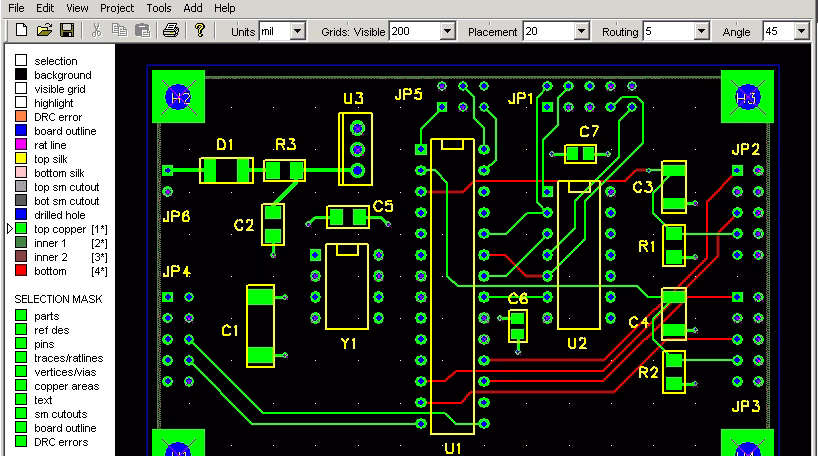This screenshot has width=818, height=456.
Task: Toggle traces/ratlines in the selection mask
Action: coord(21,357)
